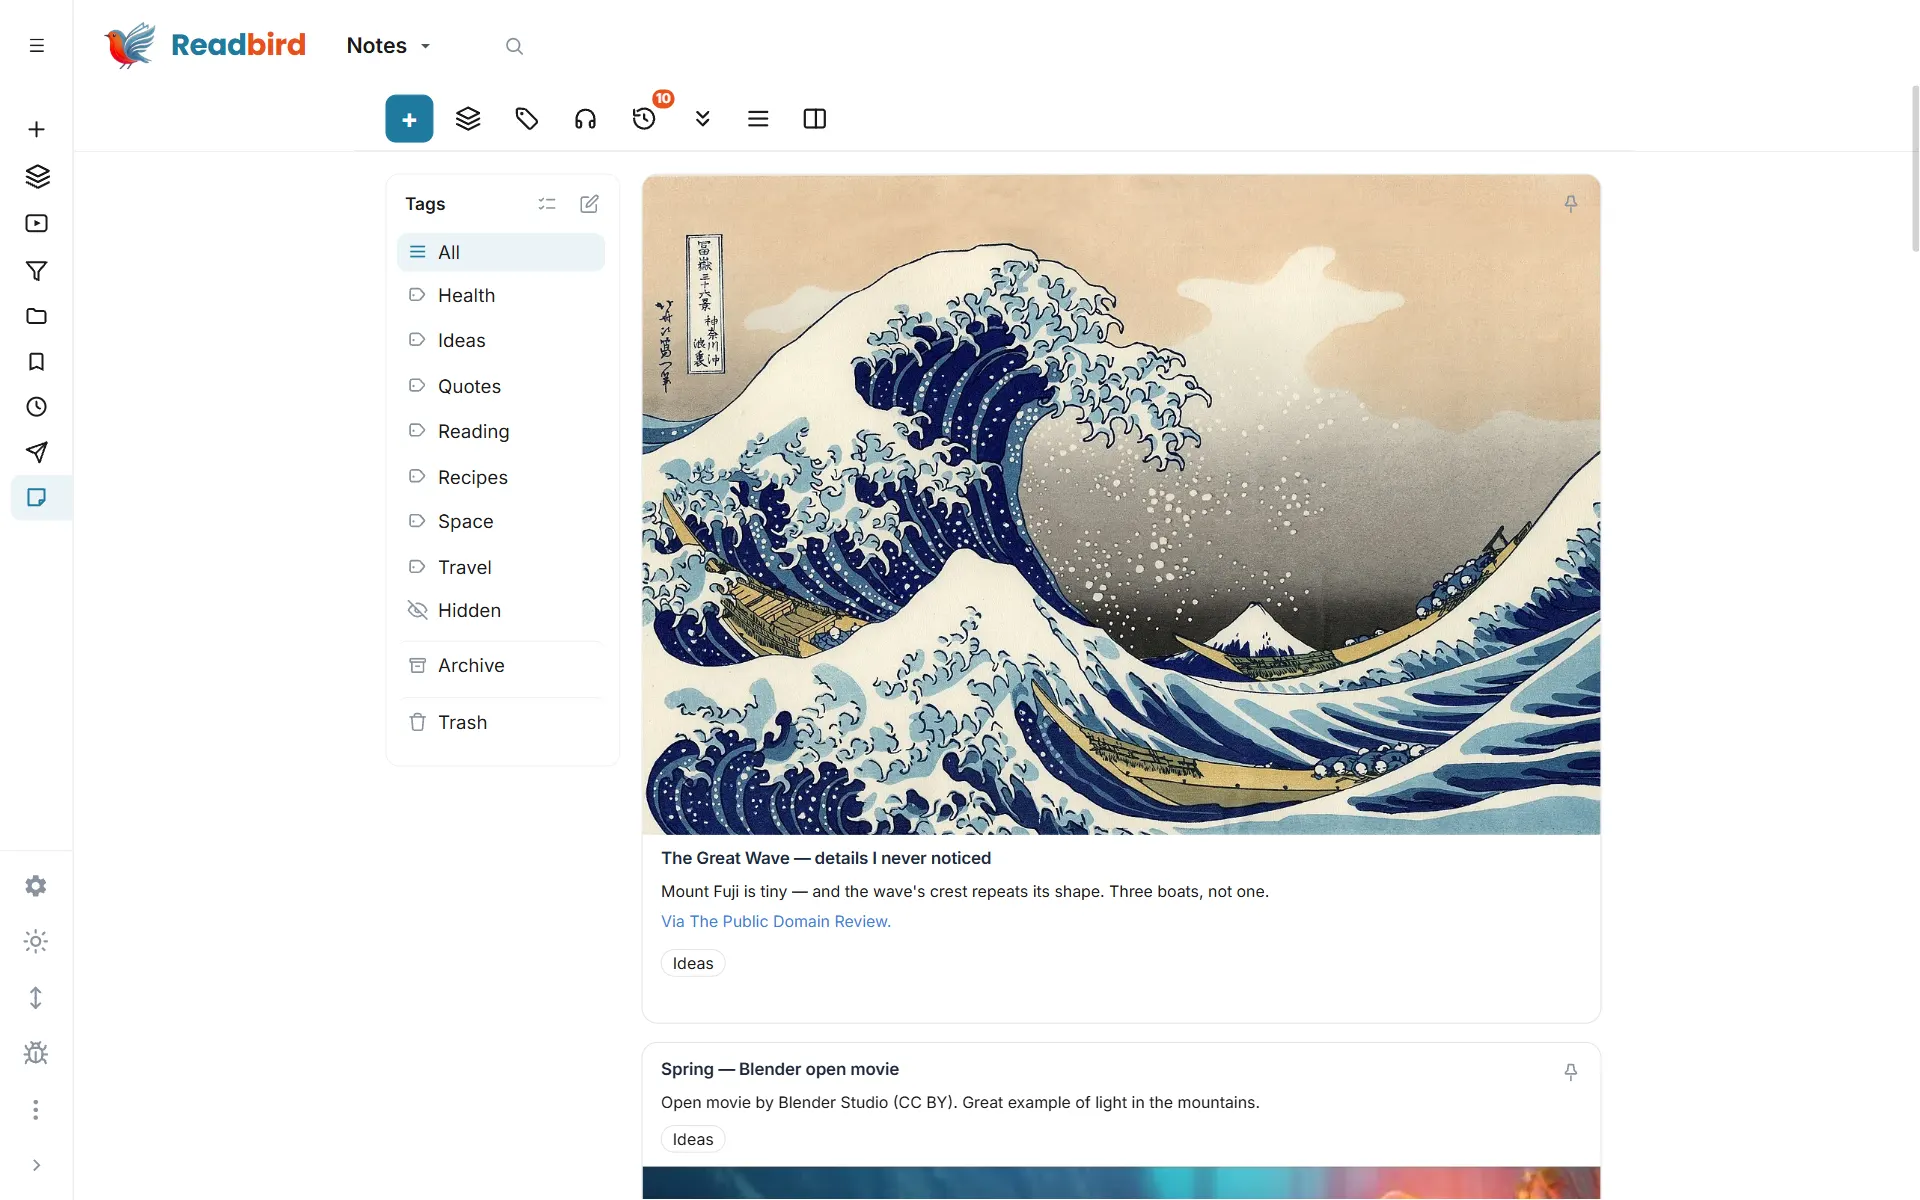Open The Great Wave note title
This screenshot has height=1200, width=1920.
pos(826,859)
